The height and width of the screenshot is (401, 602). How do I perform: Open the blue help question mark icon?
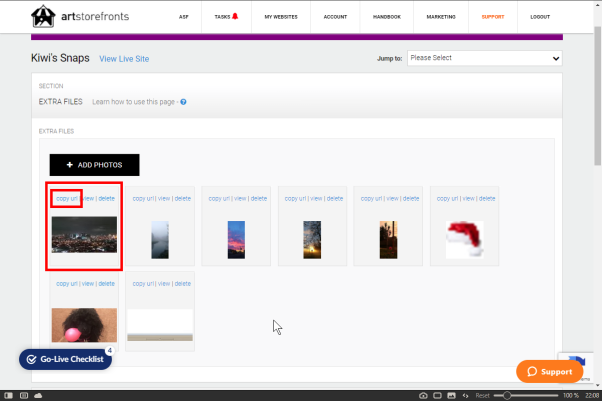click(184, 102)
